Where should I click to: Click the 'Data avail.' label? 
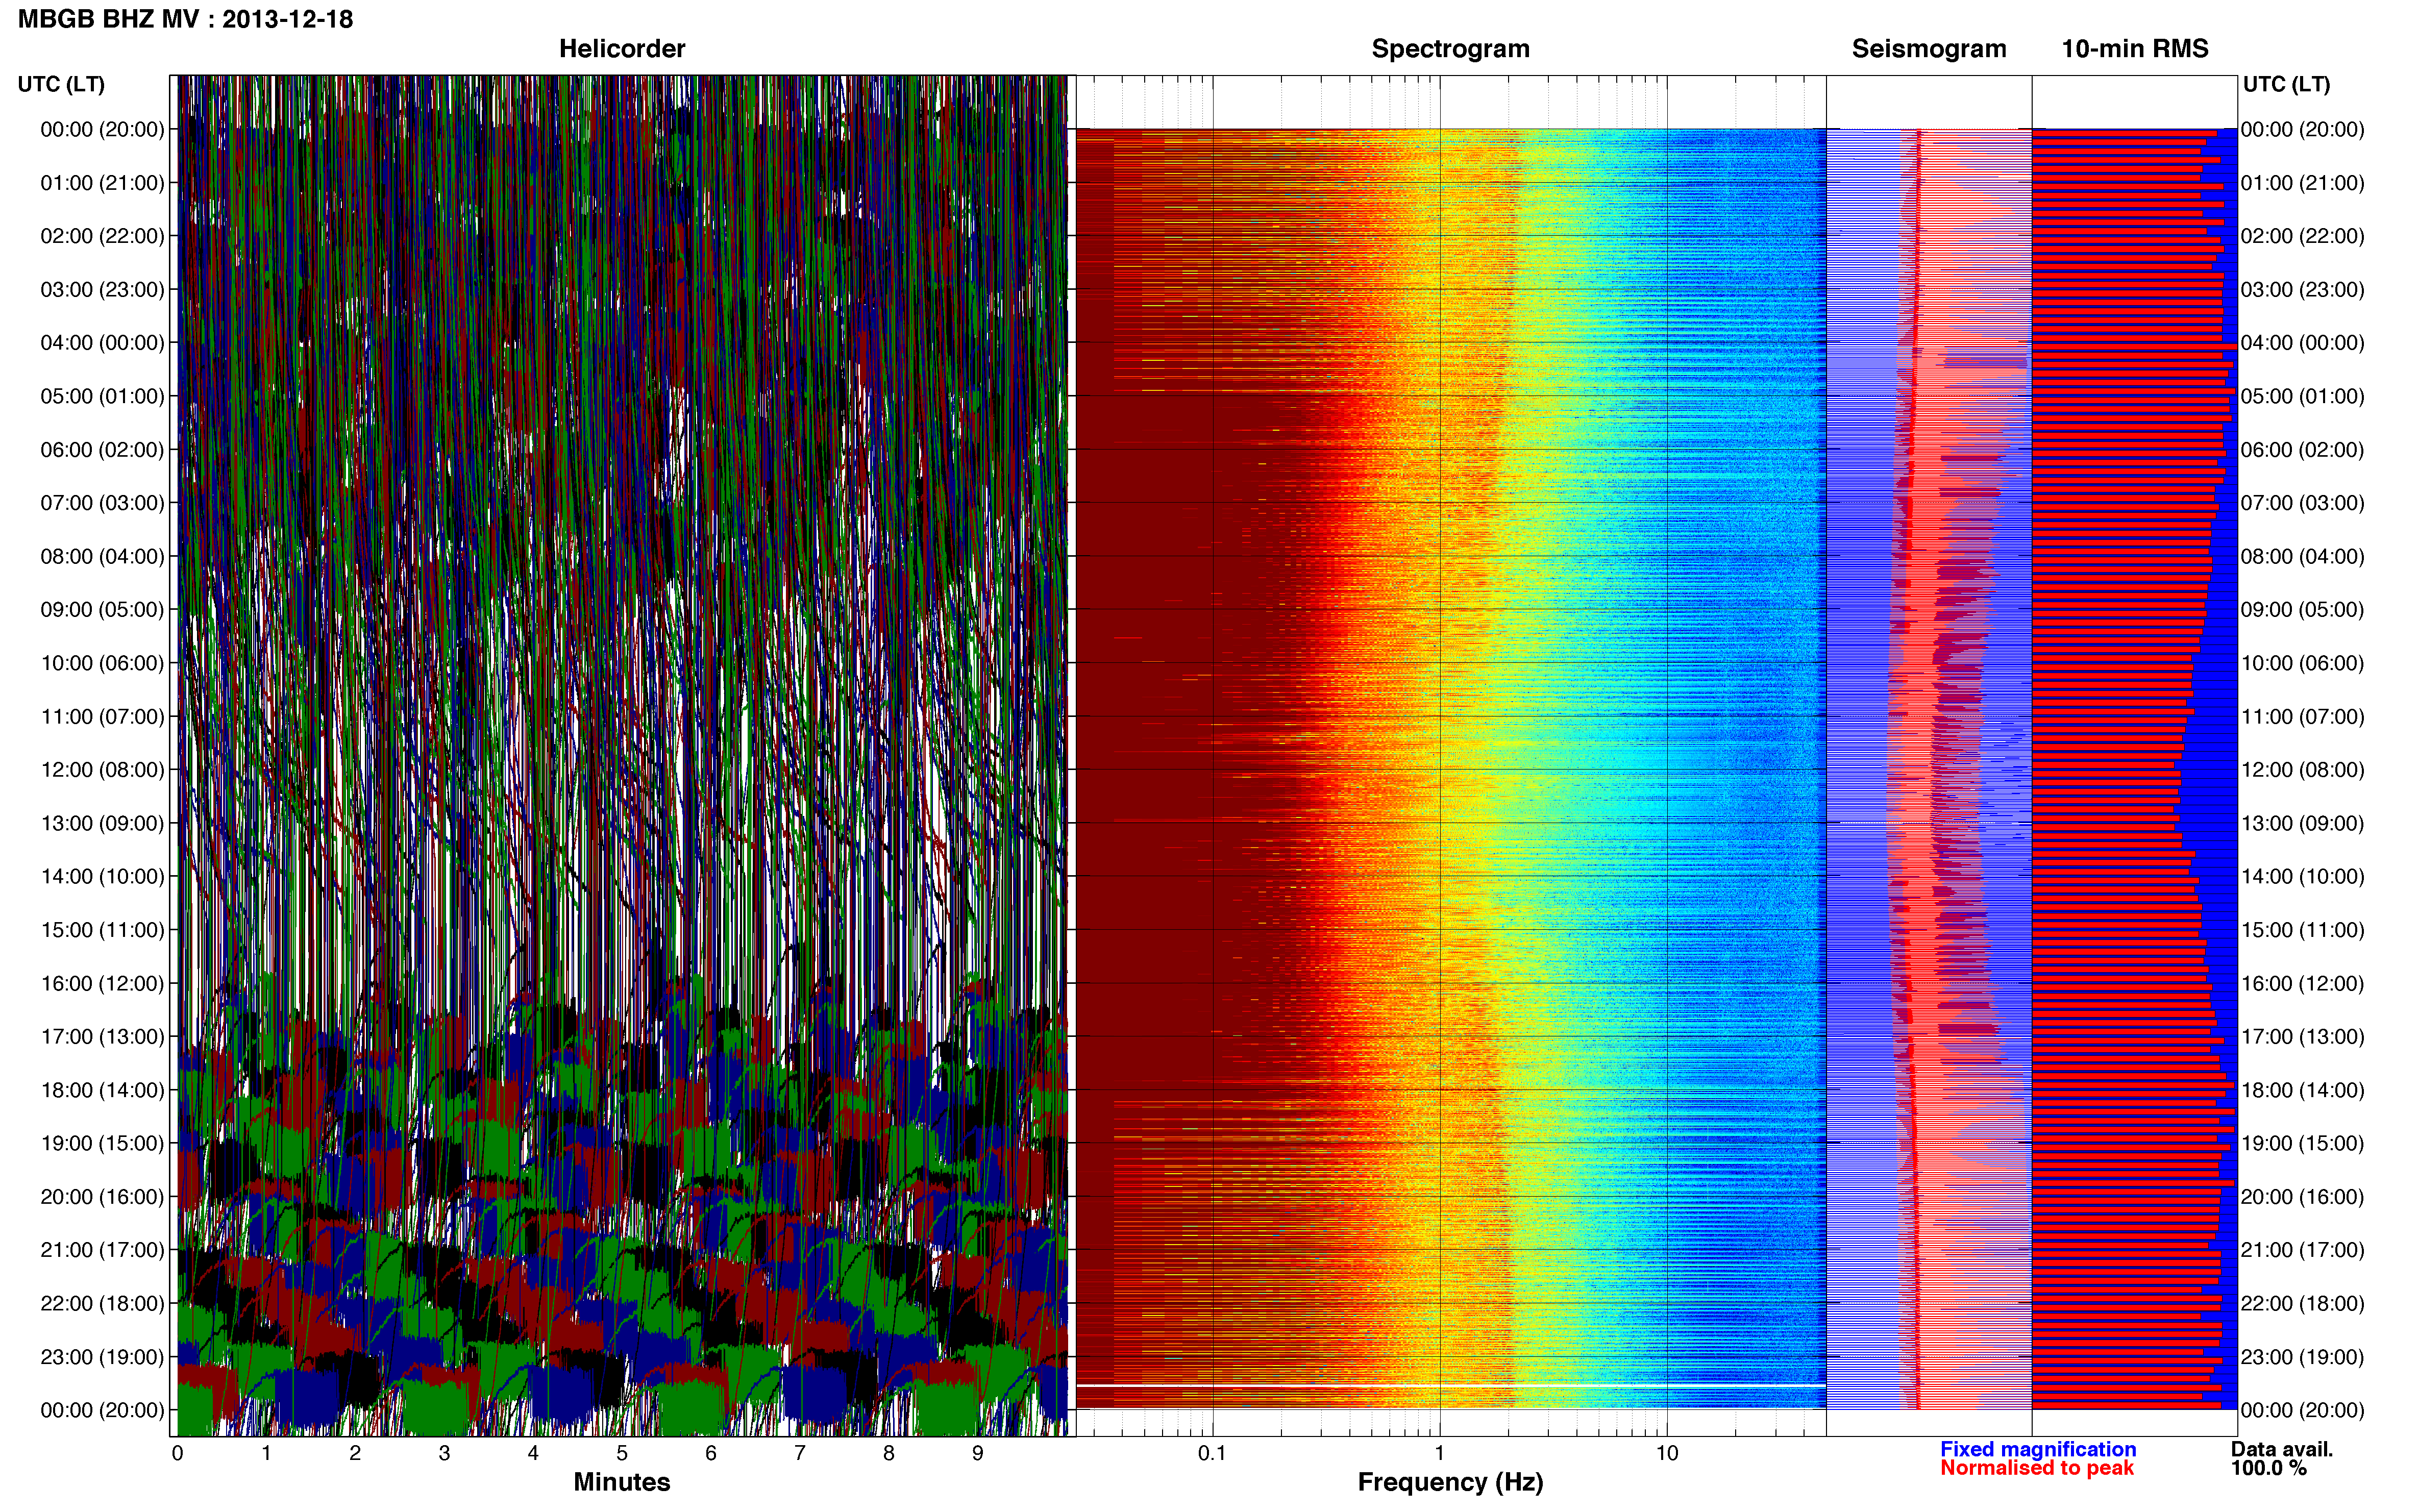(x=2282, y=1449)
